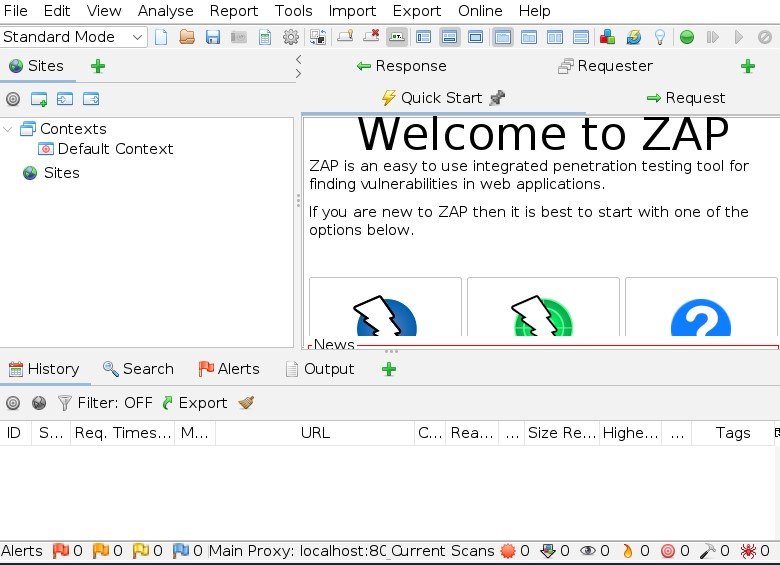Switch to the Requester tab
The width and height of the screenshot is (780, 565).
tap(605, 66)
